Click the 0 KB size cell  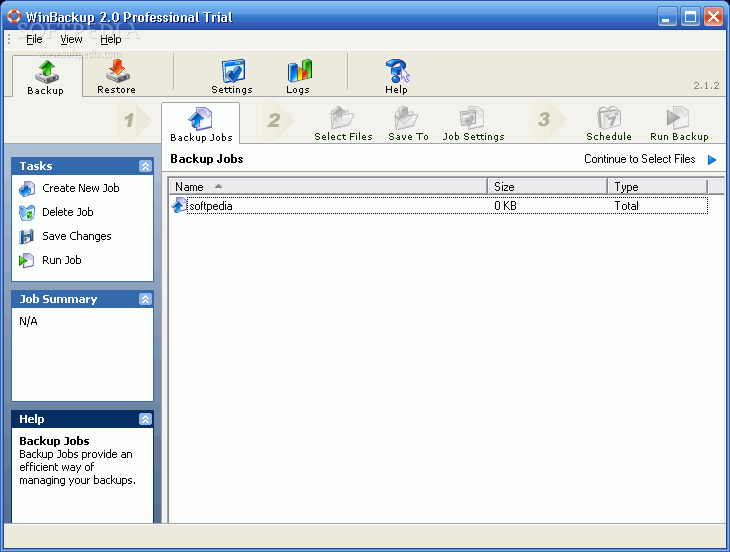click(x=505, y=206)
